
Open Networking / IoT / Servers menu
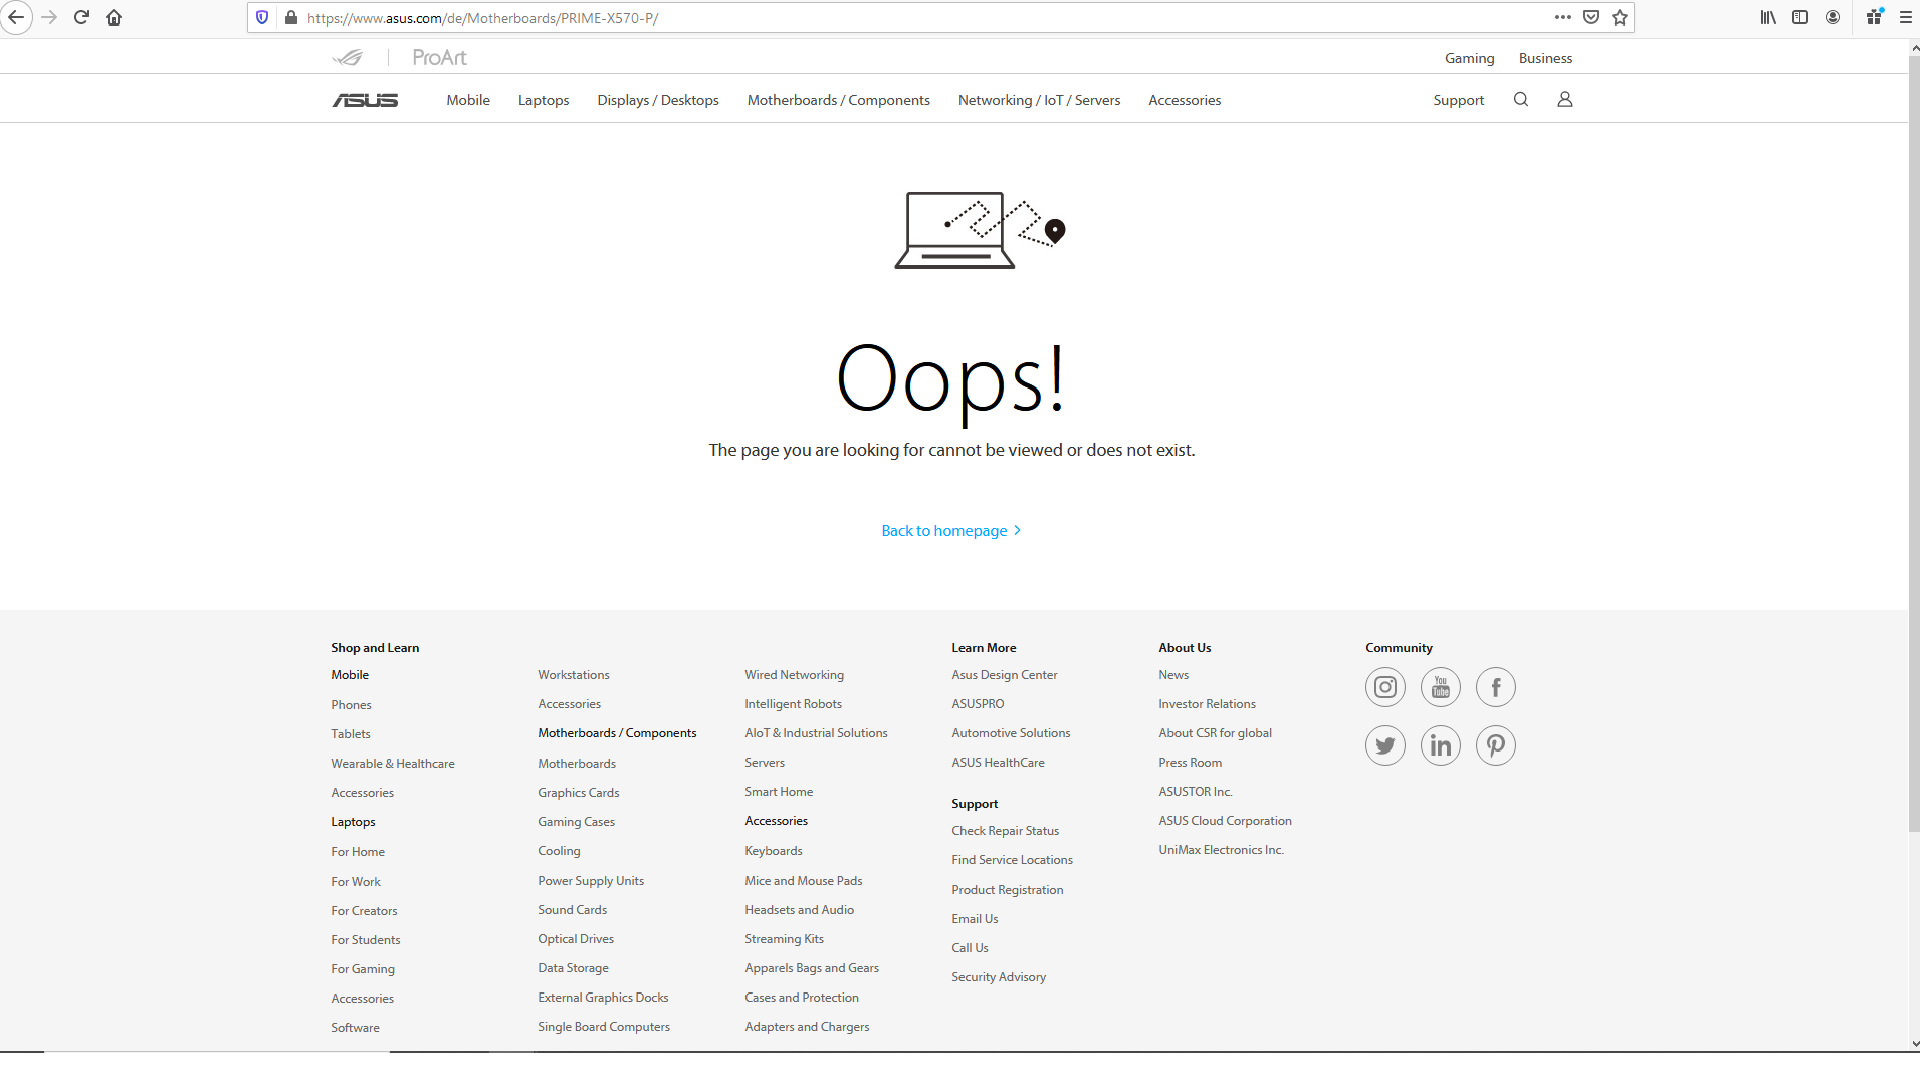[x=1039, y=100]
